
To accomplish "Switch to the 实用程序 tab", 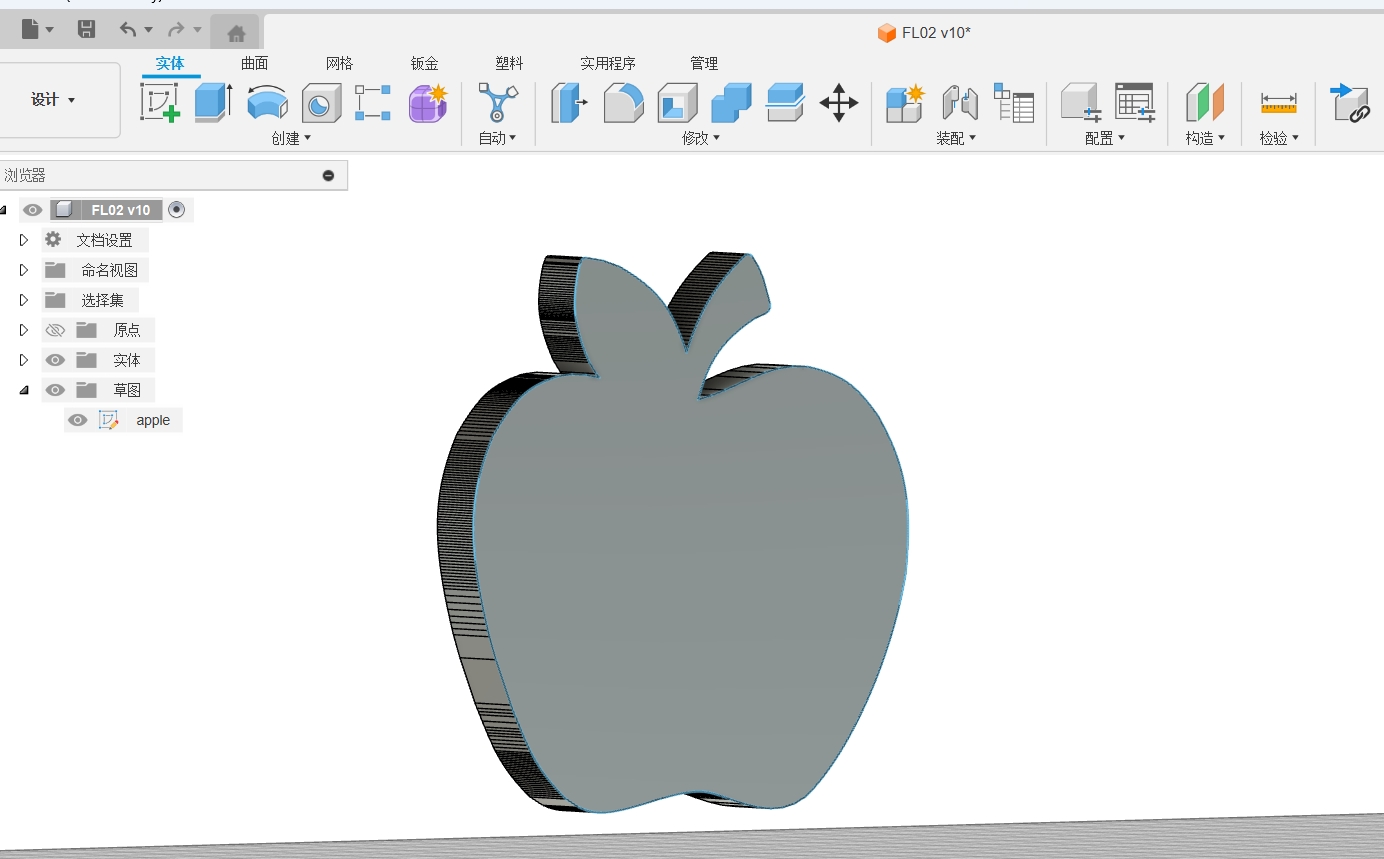I will click(608, 63).
